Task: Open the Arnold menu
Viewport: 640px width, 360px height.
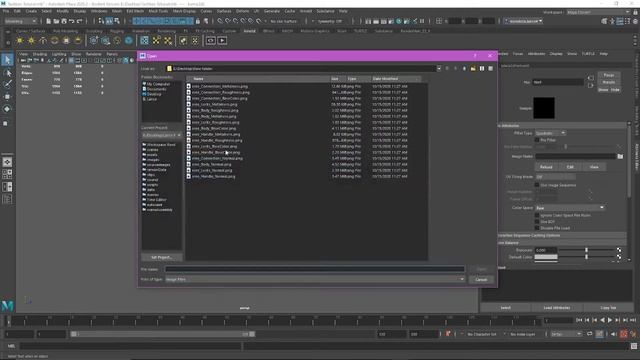Action: (x=306, y=11)
